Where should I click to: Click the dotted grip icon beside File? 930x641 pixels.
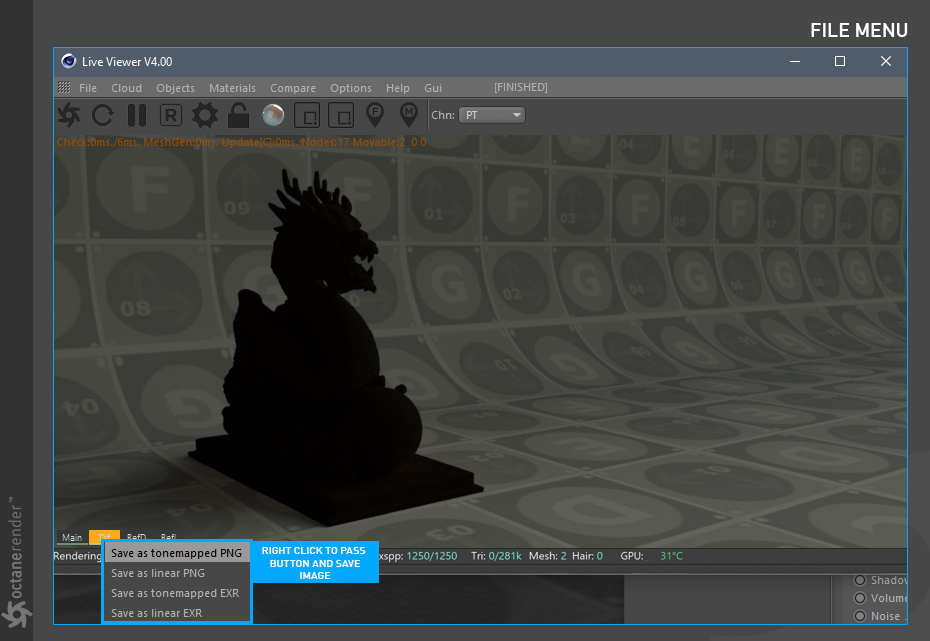64,88
